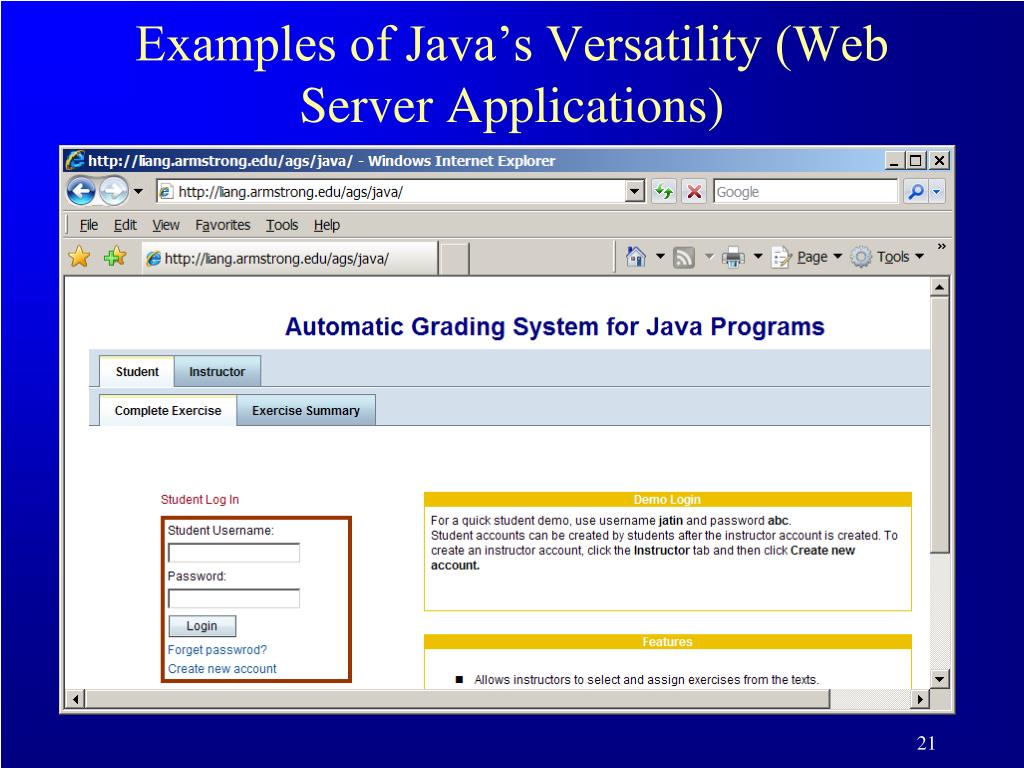Open the browser Home page
The width and height of the screenshot is (1024, 768).
[634, 256]
